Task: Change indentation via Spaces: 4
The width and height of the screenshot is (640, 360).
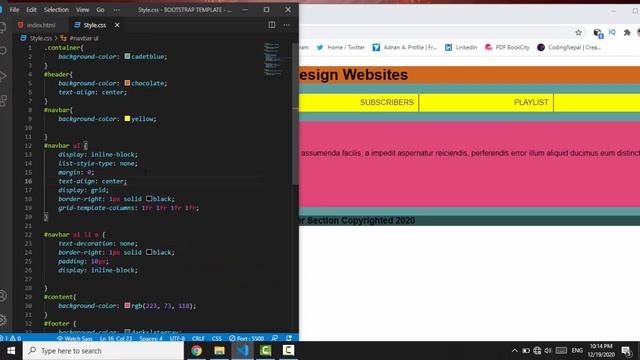Action: (151, 338)
